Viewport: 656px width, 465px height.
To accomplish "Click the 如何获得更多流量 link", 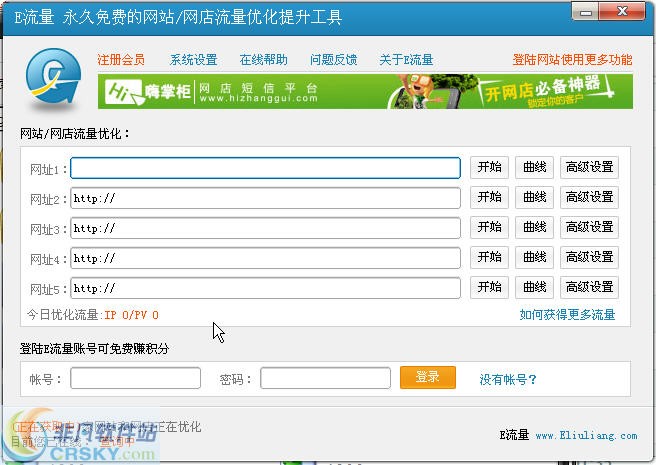I will (567, 315).
